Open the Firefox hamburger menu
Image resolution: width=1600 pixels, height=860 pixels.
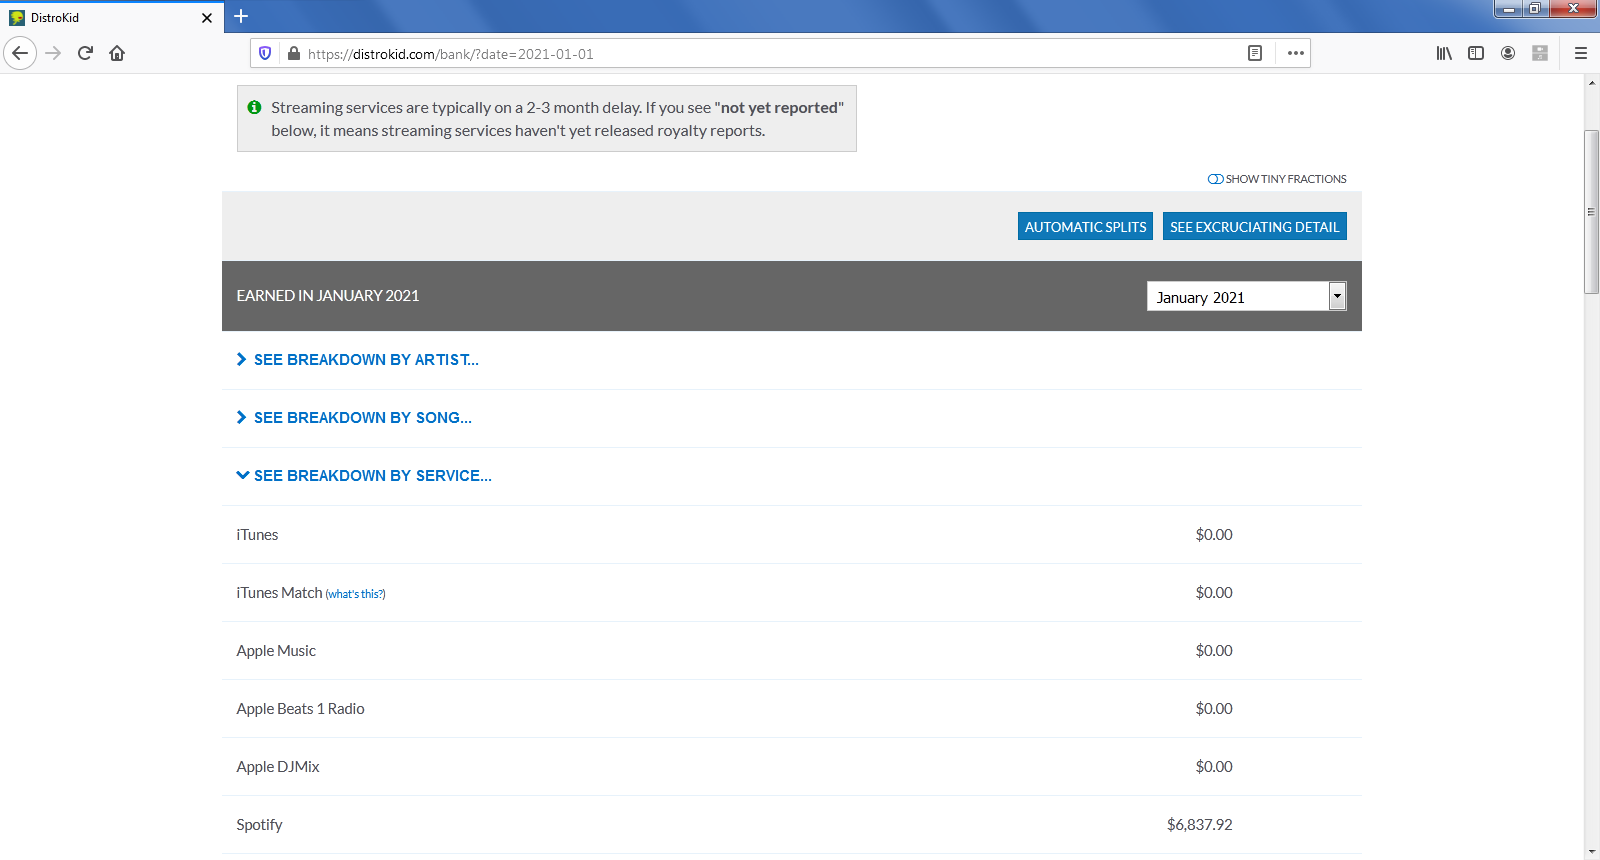pyautogui.click(x=1581, y=53)
